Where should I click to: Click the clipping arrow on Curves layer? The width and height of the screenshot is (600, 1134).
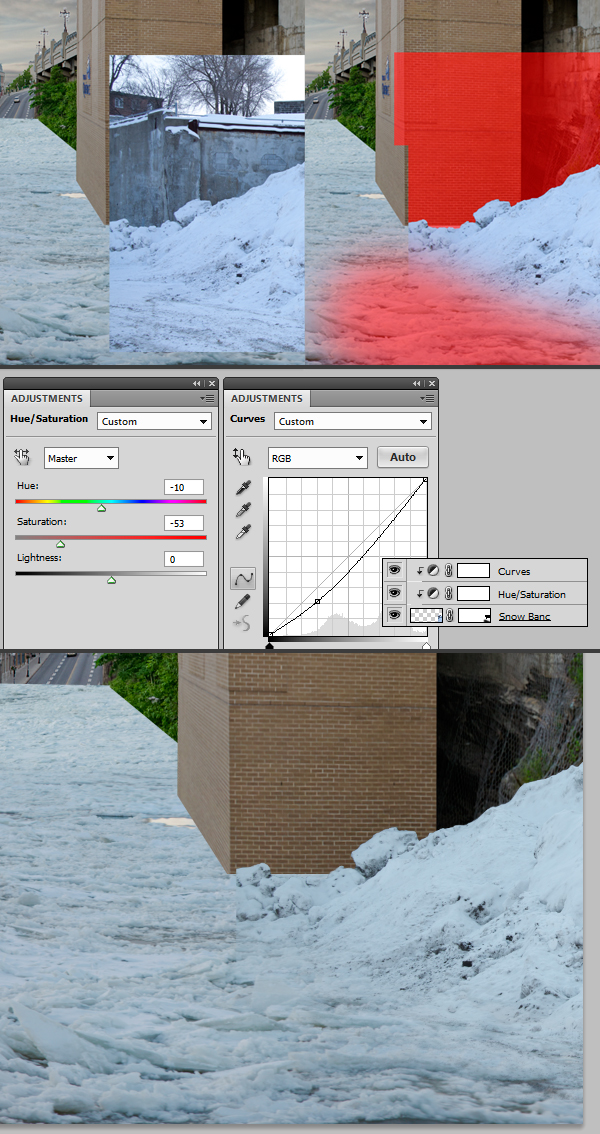click(420, 571)
